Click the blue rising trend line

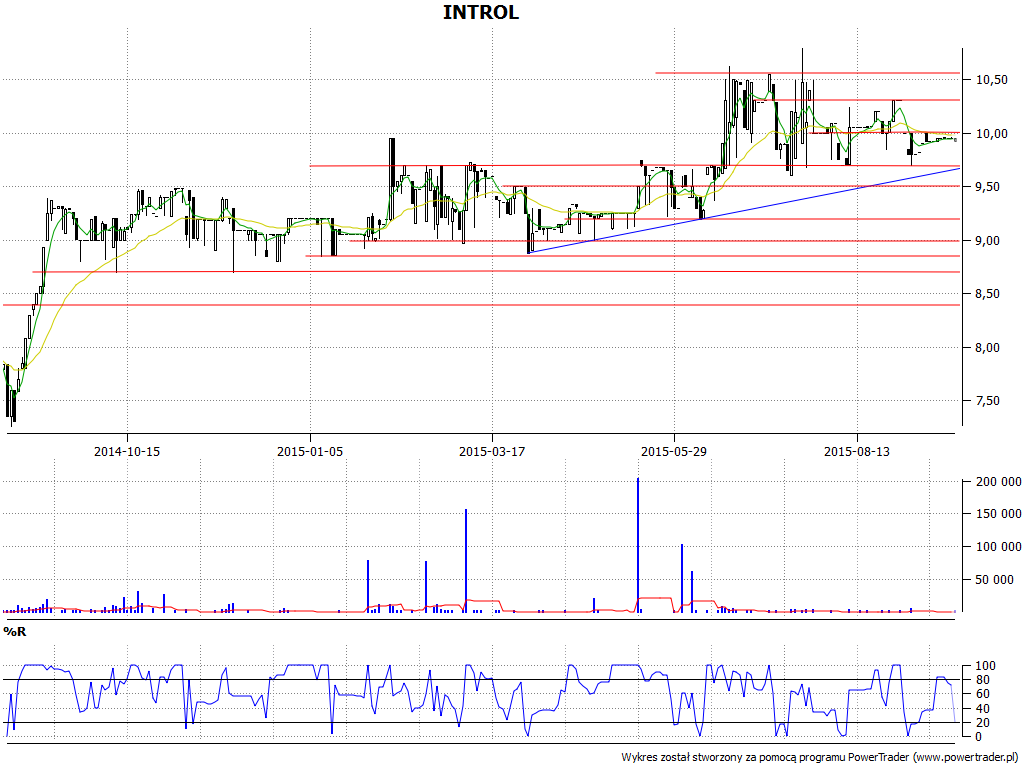(744, 210)
